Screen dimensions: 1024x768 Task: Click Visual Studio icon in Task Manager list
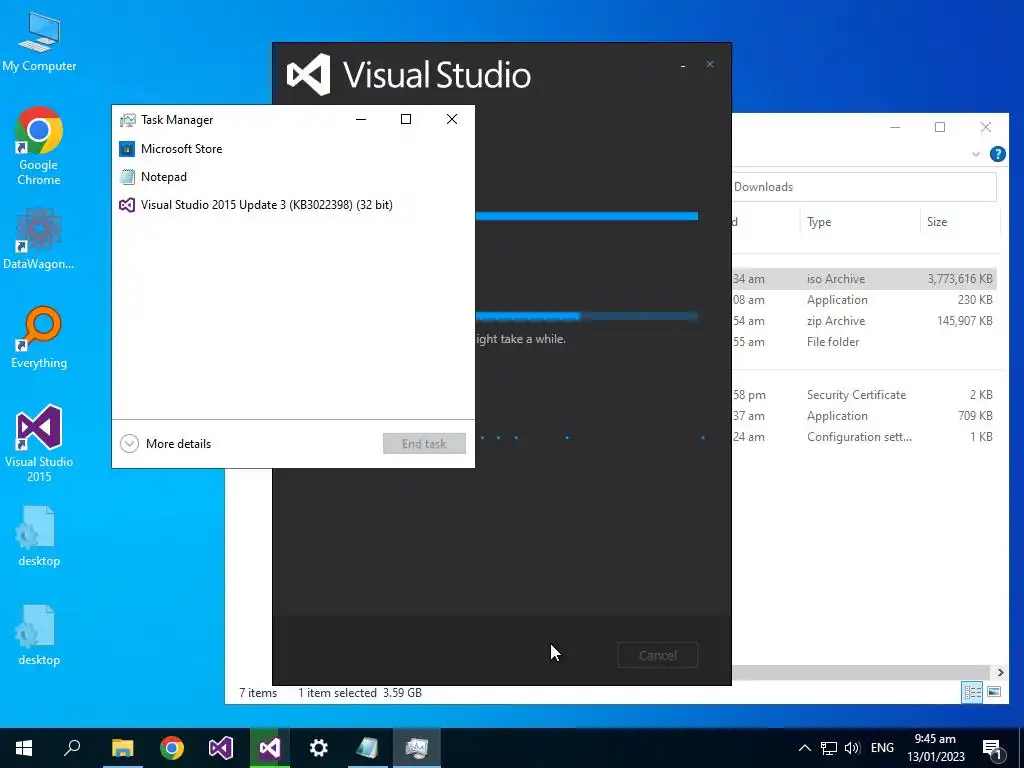tap(127, 205)
